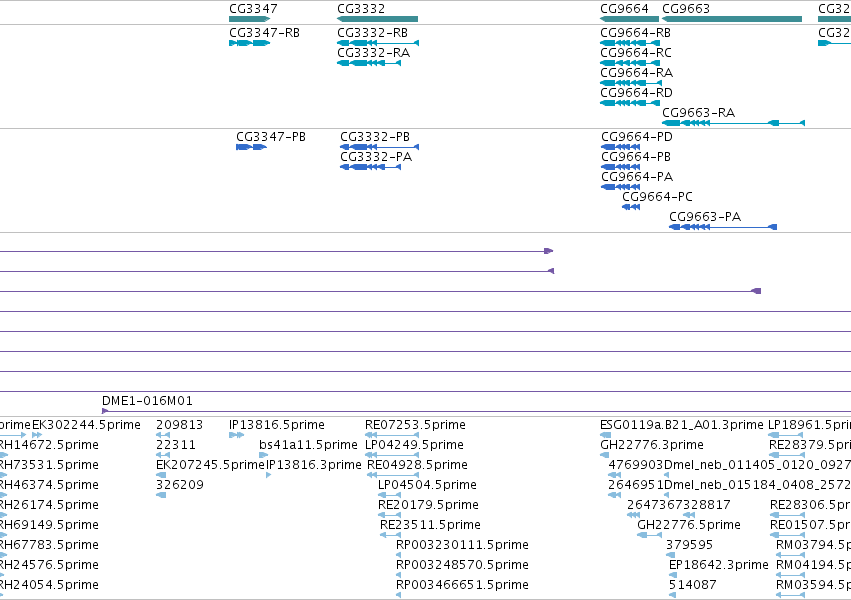Viewport: 851px width, 600px height.
Task: Click the 209813 feature label
Action: (180, 425)
